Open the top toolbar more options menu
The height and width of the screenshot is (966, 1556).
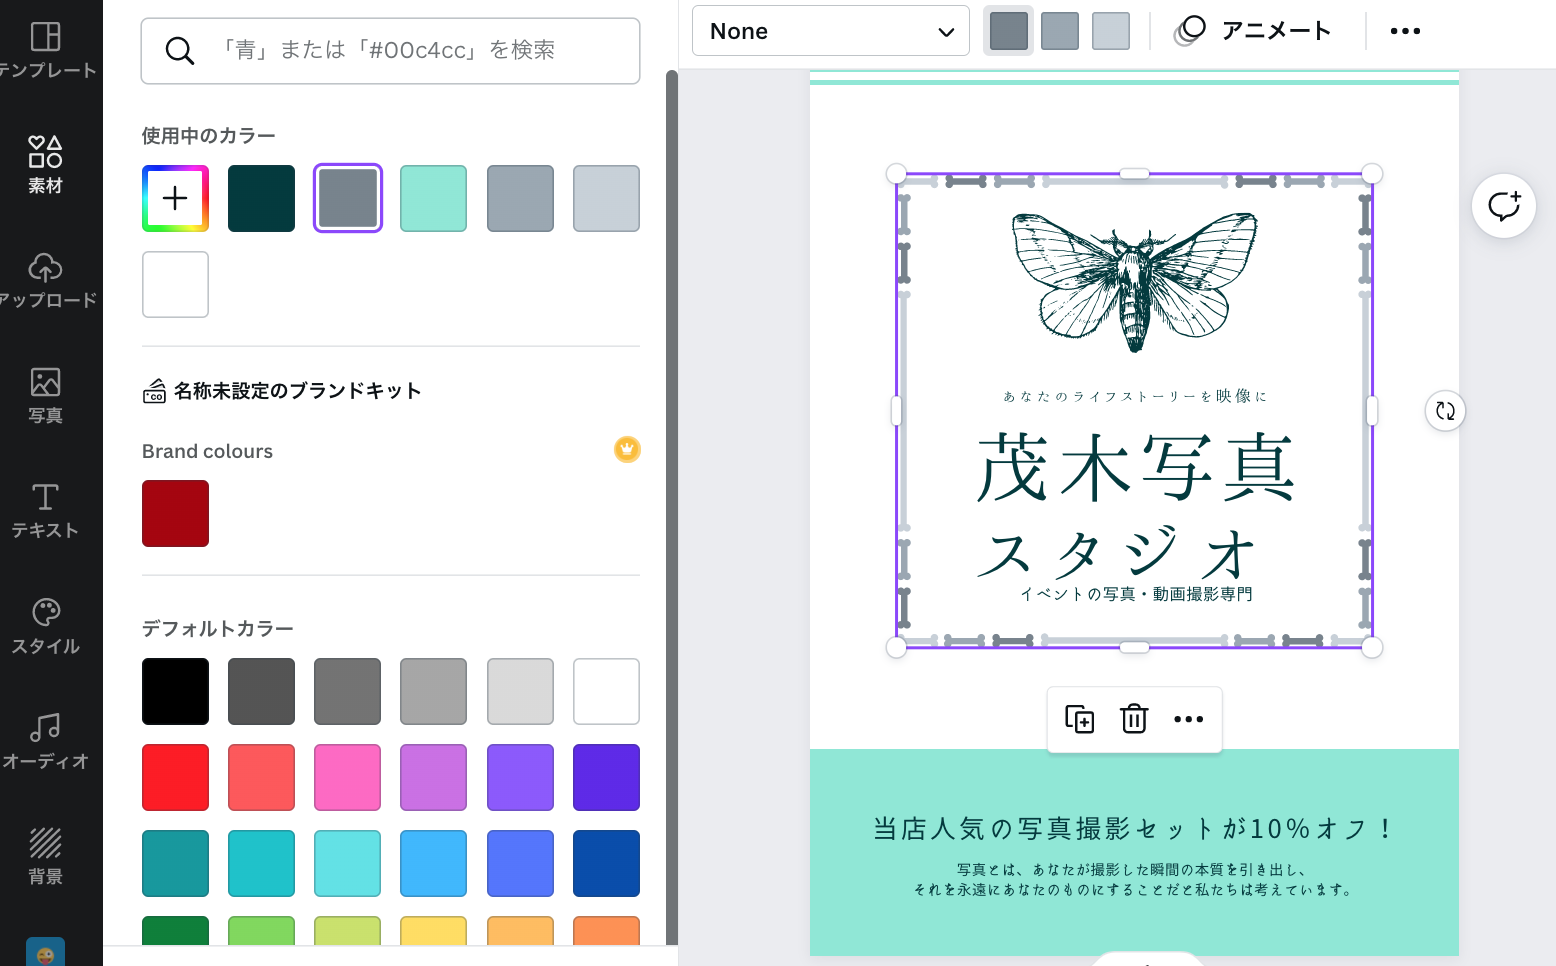[1405, 31]
